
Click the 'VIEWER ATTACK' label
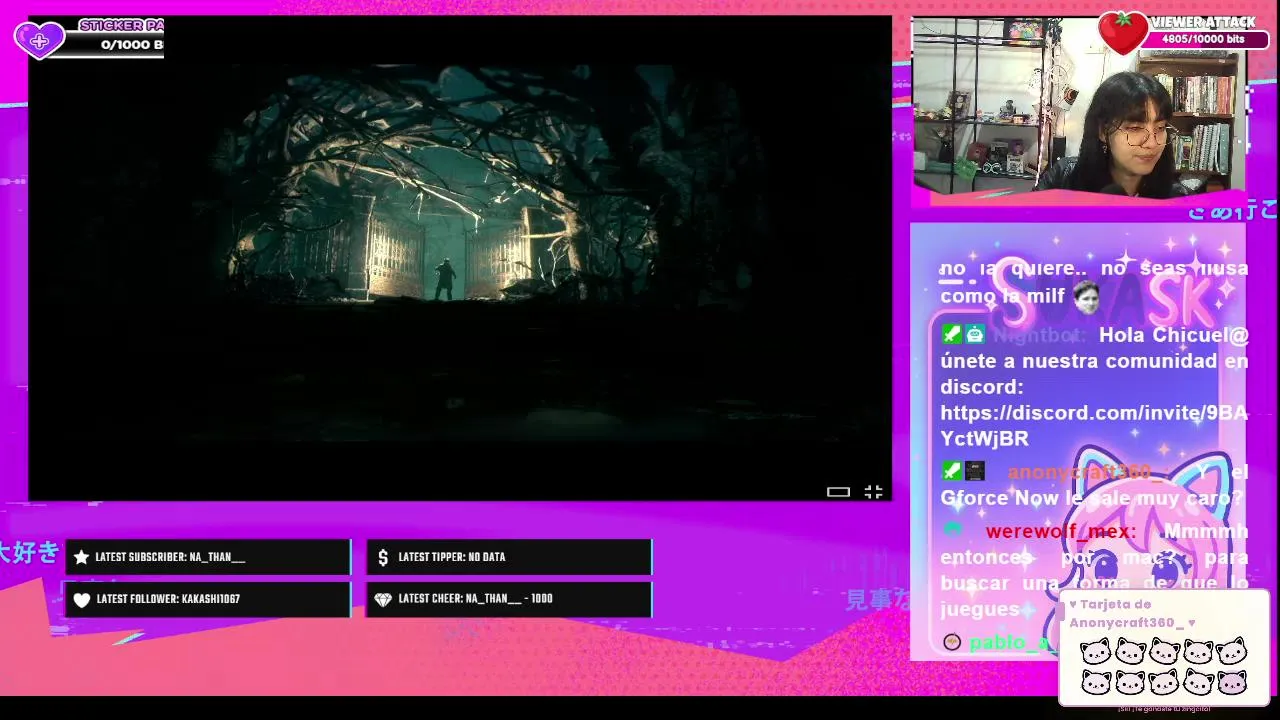point(1203,22)
